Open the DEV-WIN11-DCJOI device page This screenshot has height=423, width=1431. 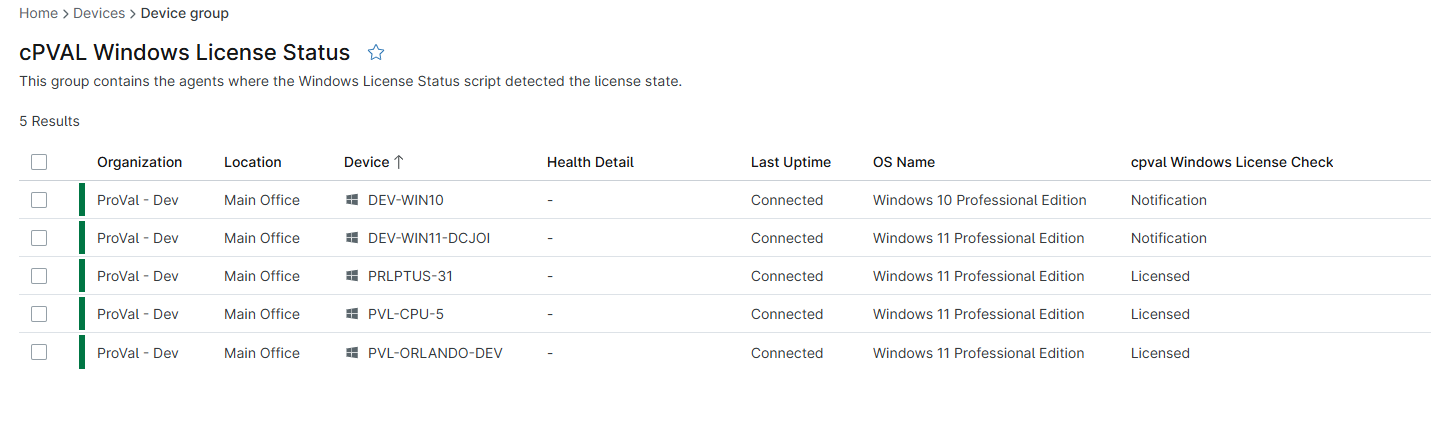tap(429, 238)
